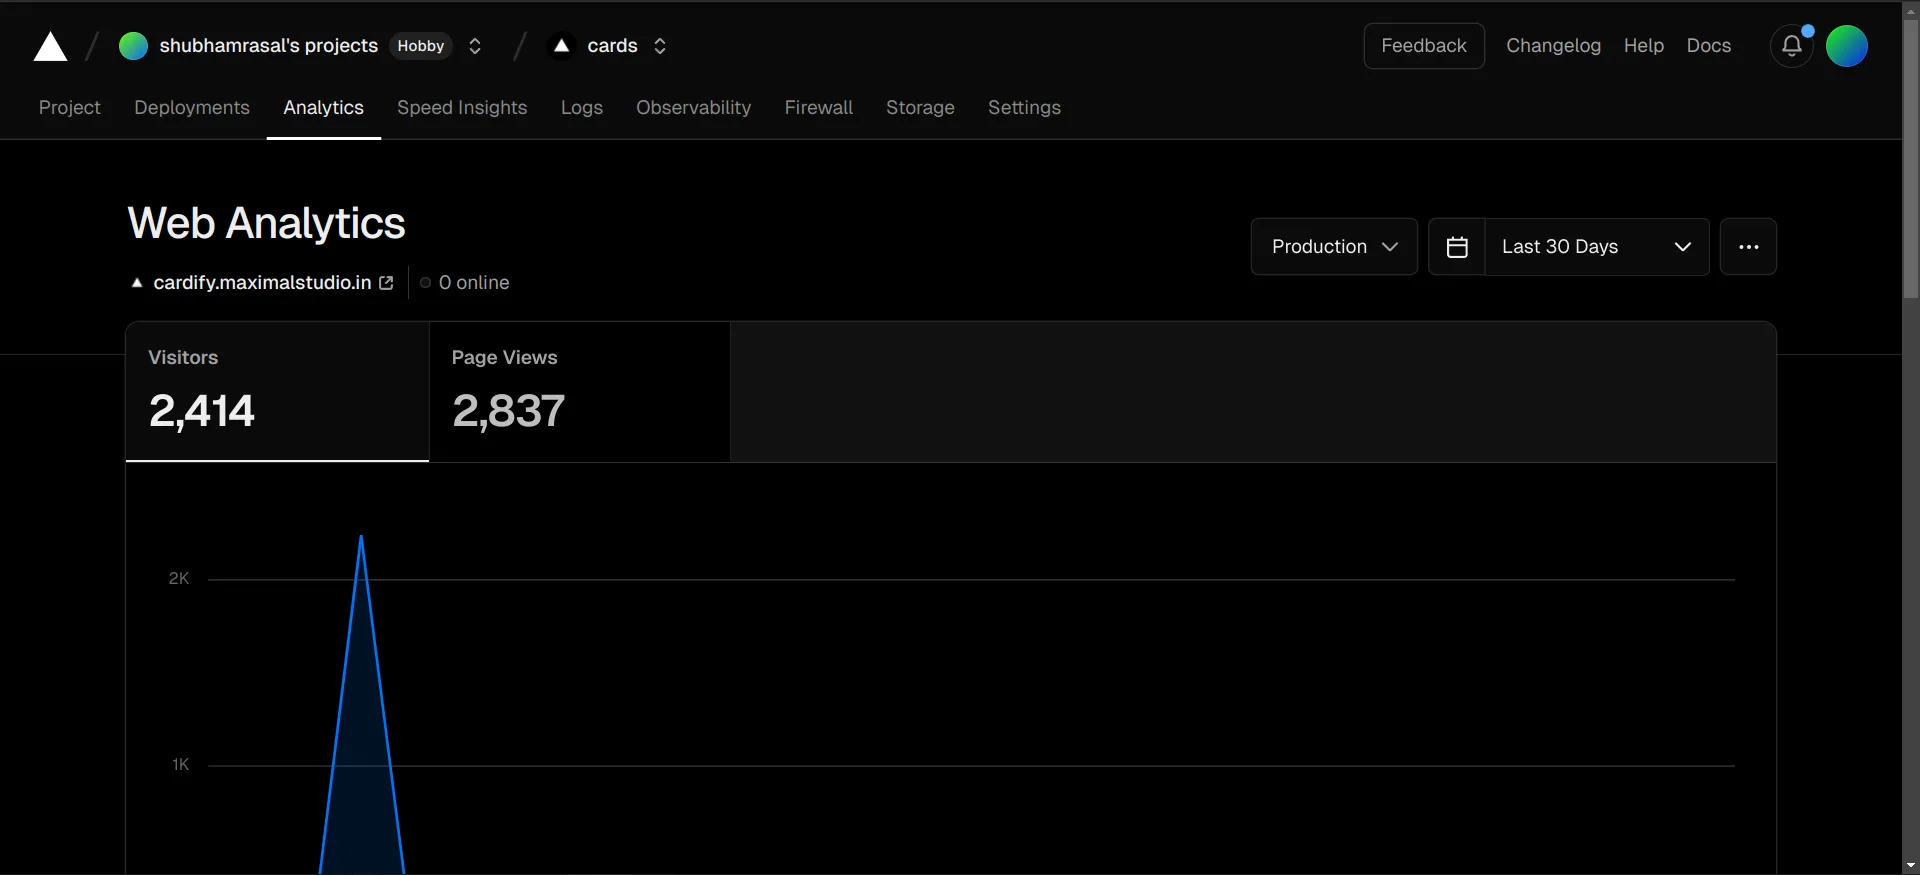
Task: Open the user avatar menu
Action: (1846, 46)
